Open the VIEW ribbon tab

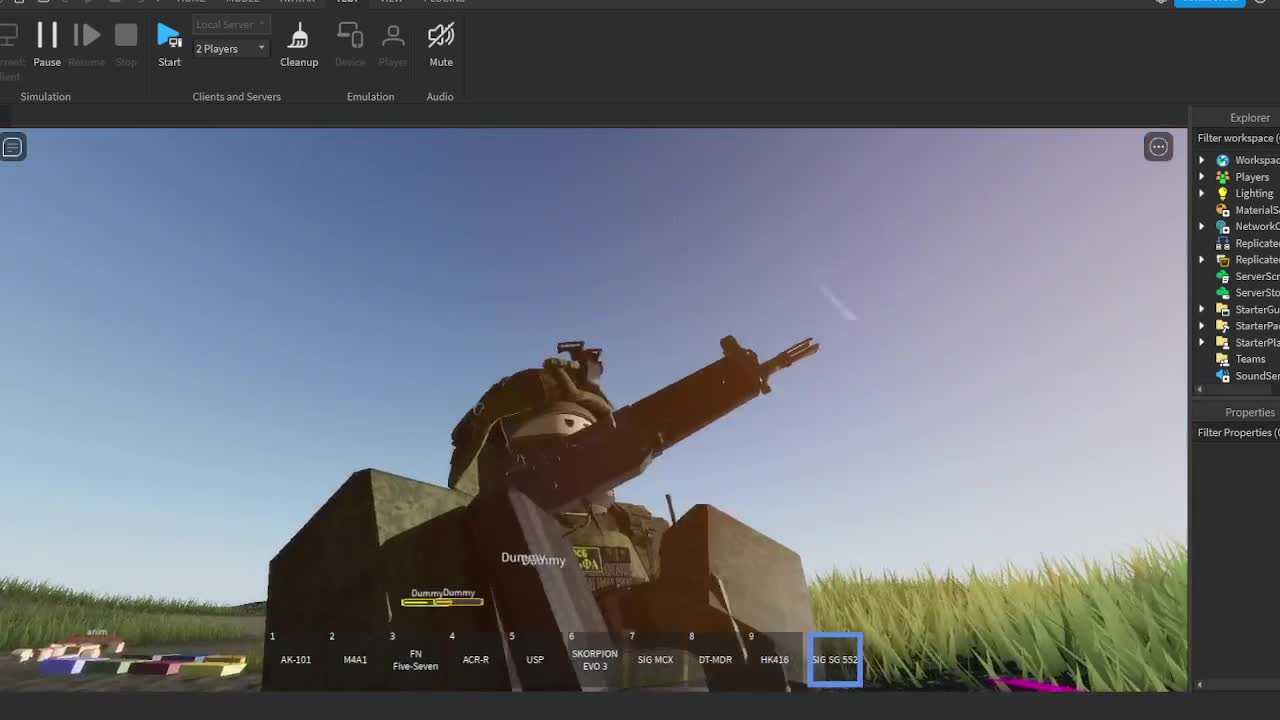392,2
